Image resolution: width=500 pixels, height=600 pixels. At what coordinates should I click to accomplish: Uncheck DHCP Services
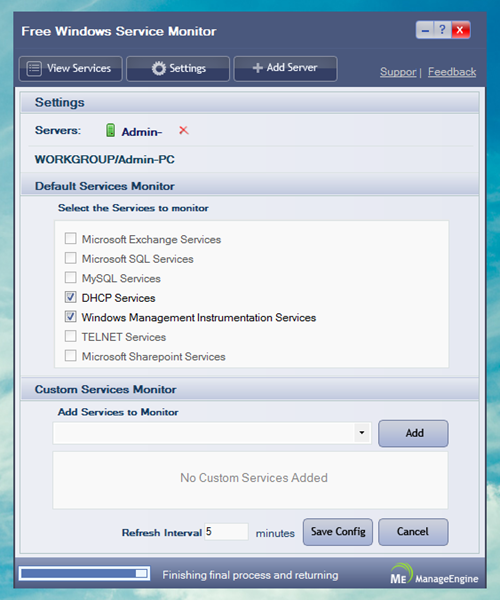click(x=70, y=297)
